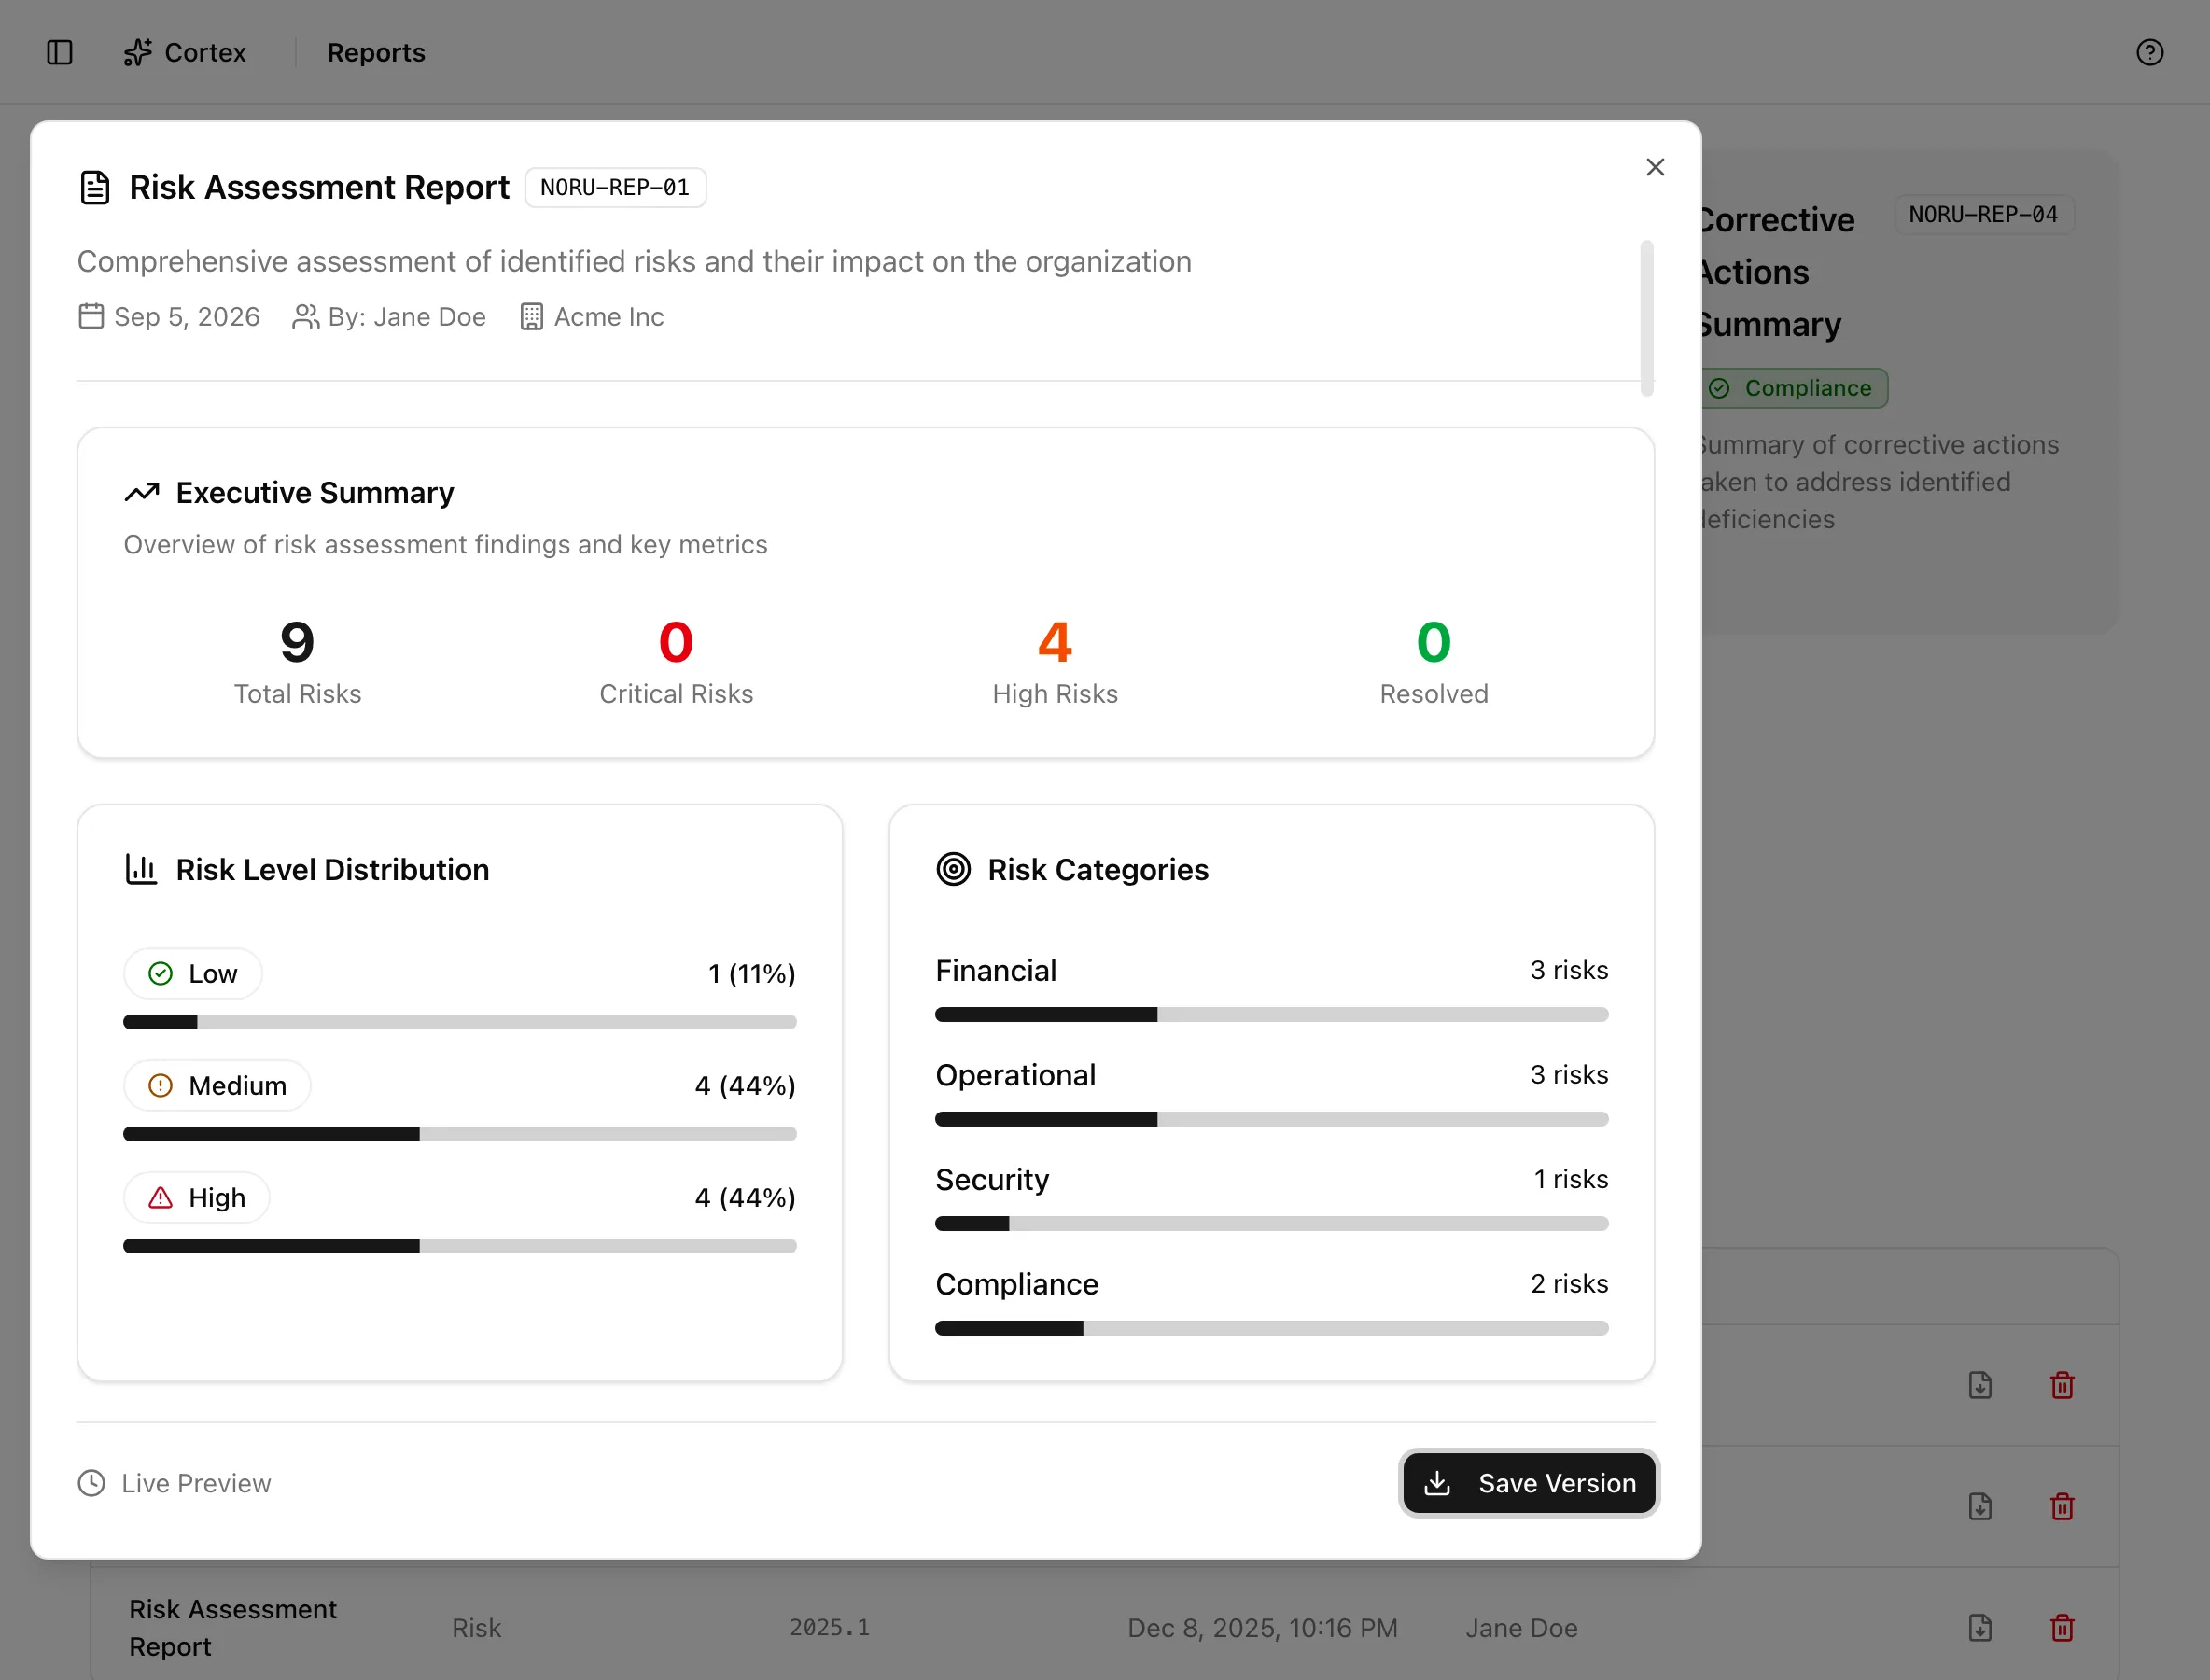Click the middle trash icon in background table
The height and width of the screenshot is (1680, 2210).
click(x=2062, y=1506)
